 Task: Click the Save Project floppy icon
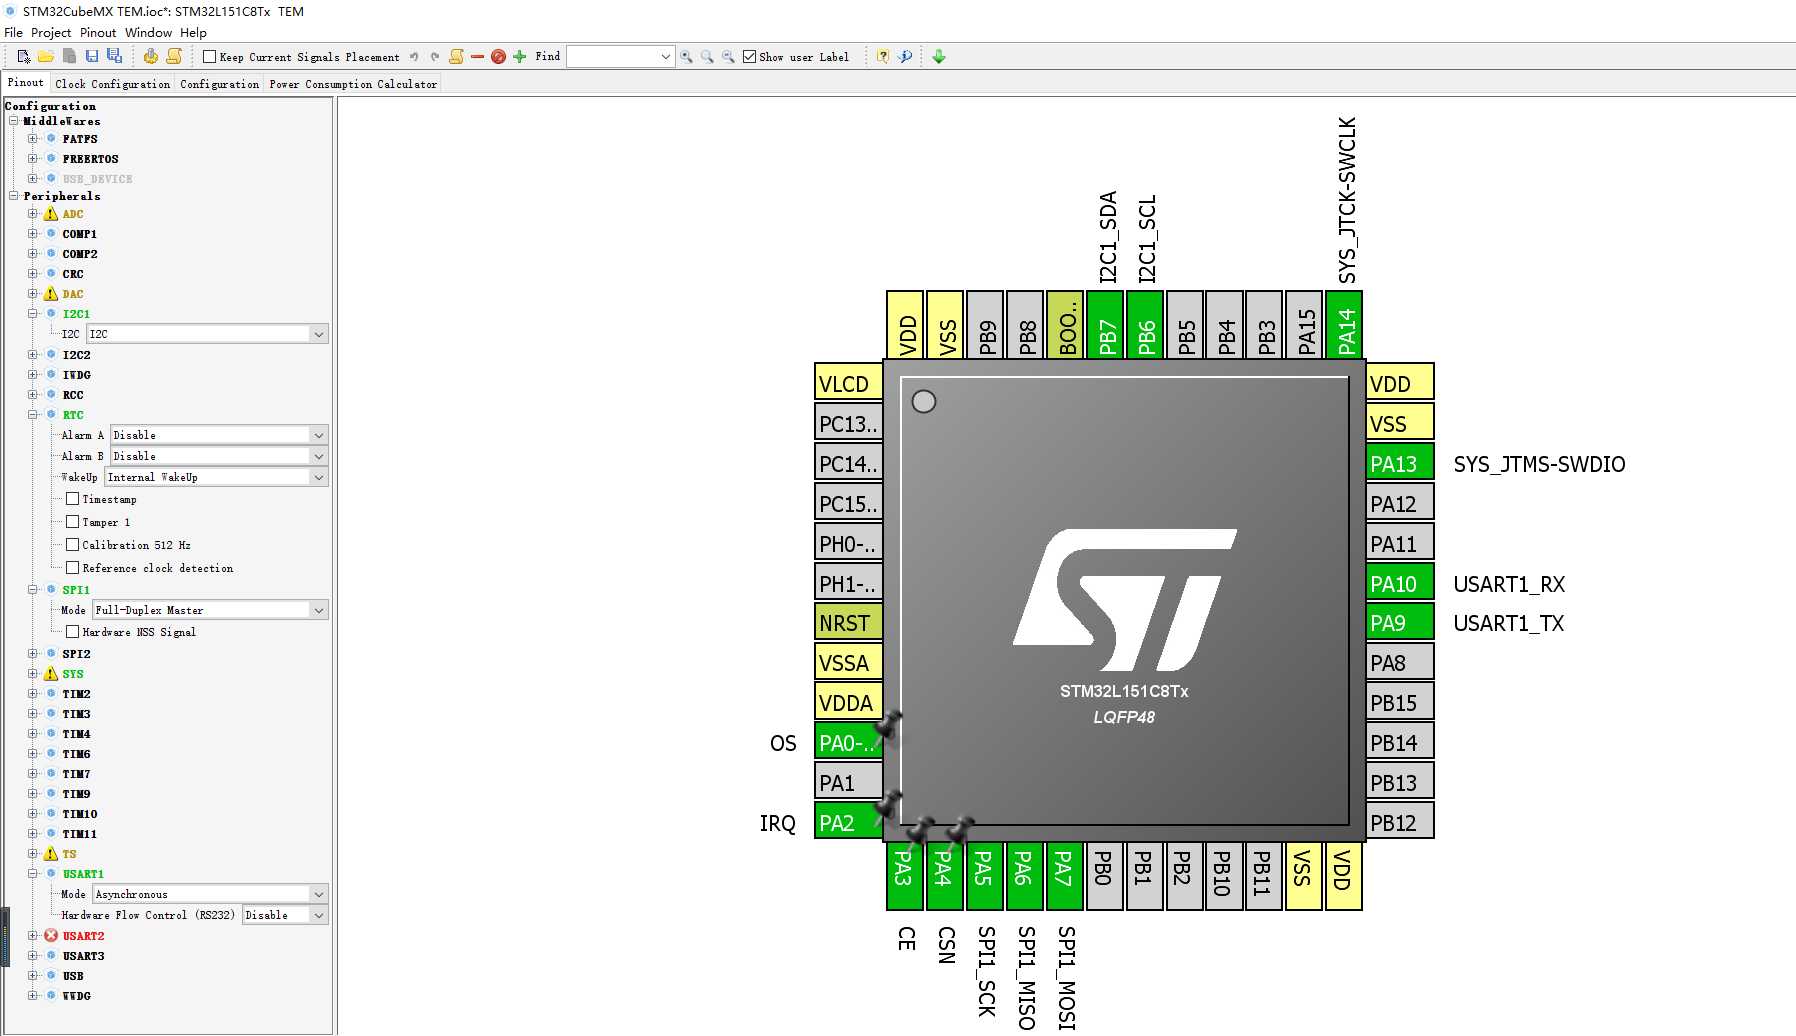click(x=92, y=57)
